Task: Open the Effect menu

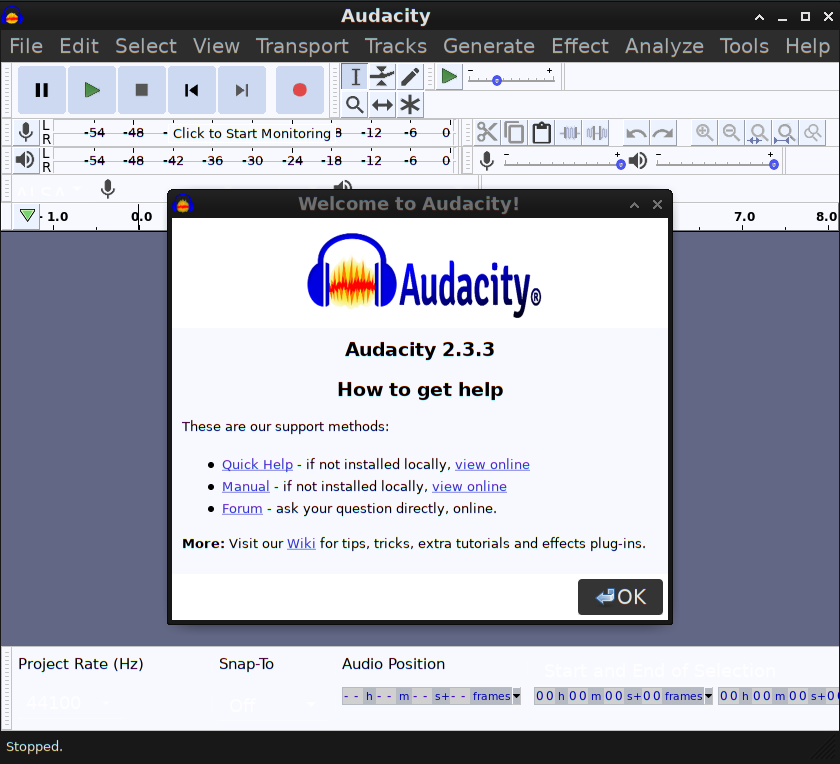Action: 579,46
